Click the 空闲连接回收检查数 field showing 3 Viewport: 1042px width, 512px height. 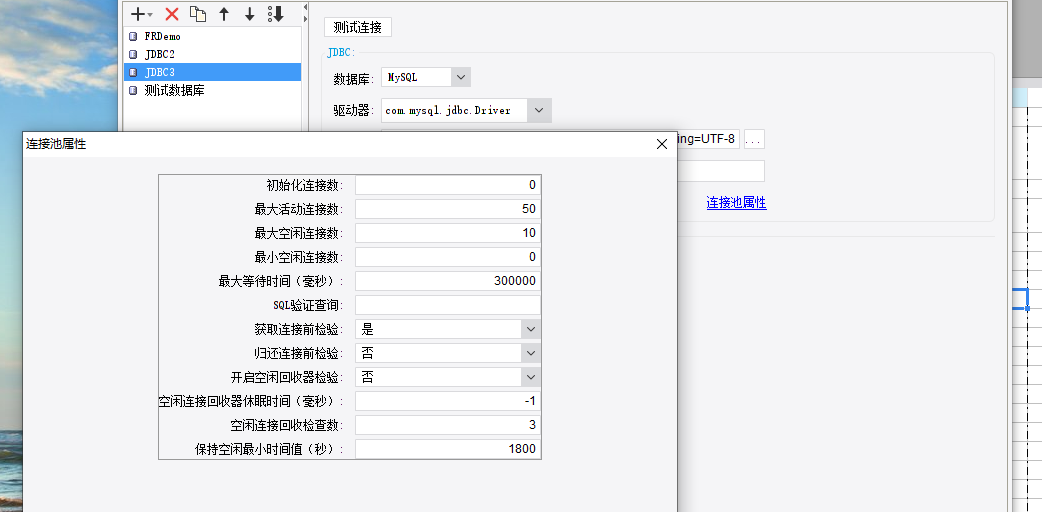[448, 425]
